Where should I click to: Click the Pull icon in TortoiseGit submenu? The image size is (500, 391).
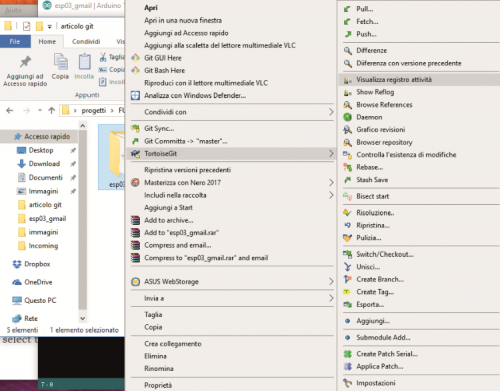[x=347, y=9]
